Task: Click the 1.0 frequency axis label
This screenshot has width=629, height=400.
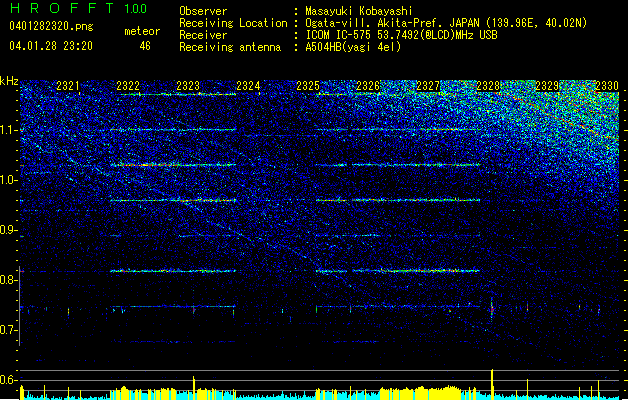Action: [9, 181]
